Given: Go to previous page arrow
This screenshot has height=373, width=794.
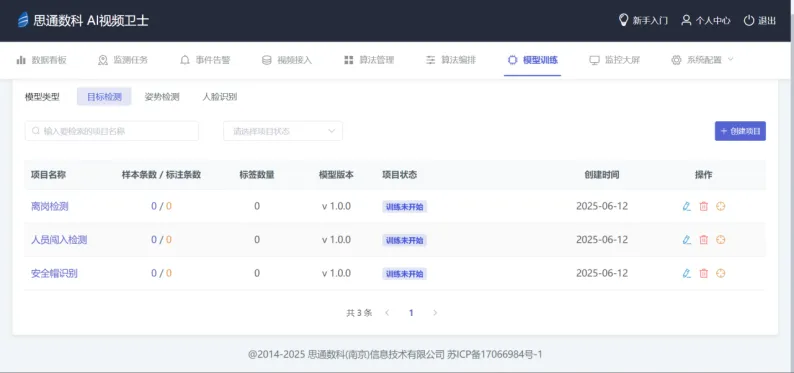Looking at the screenshot, I should [x=387, y=313].
